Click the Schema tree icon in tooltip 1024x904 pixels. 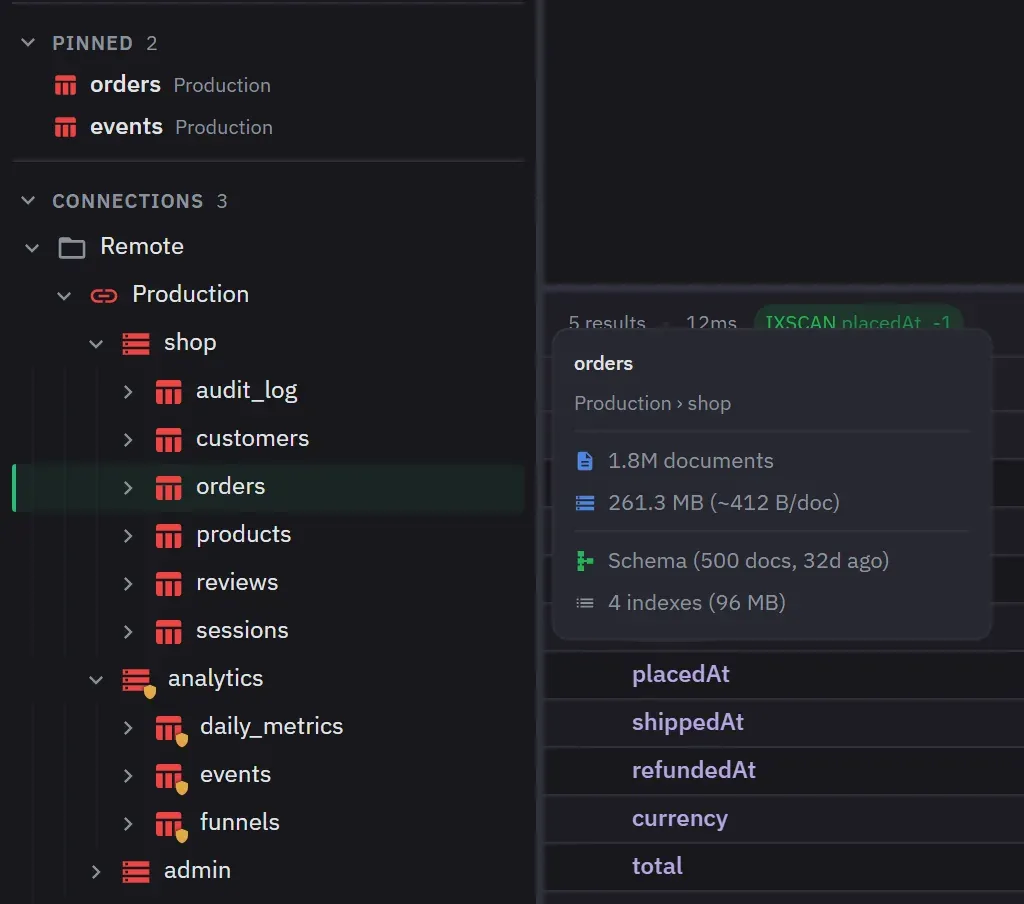585,561
